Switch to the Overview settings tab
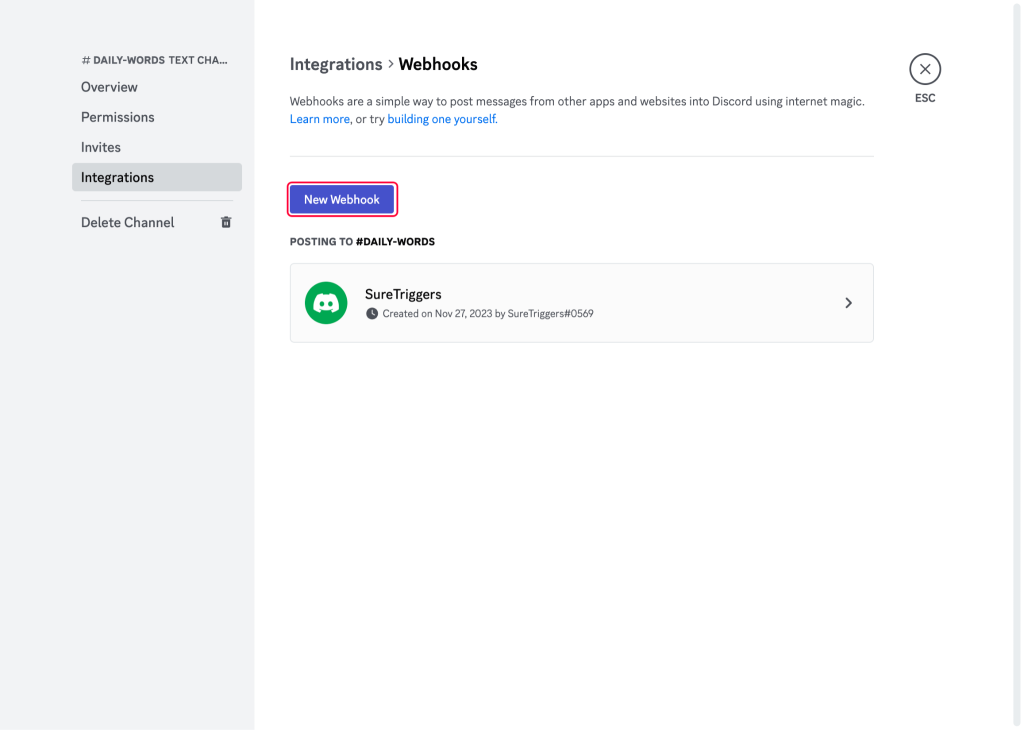This screenshot has height=730, width=1024. [109, 87]
